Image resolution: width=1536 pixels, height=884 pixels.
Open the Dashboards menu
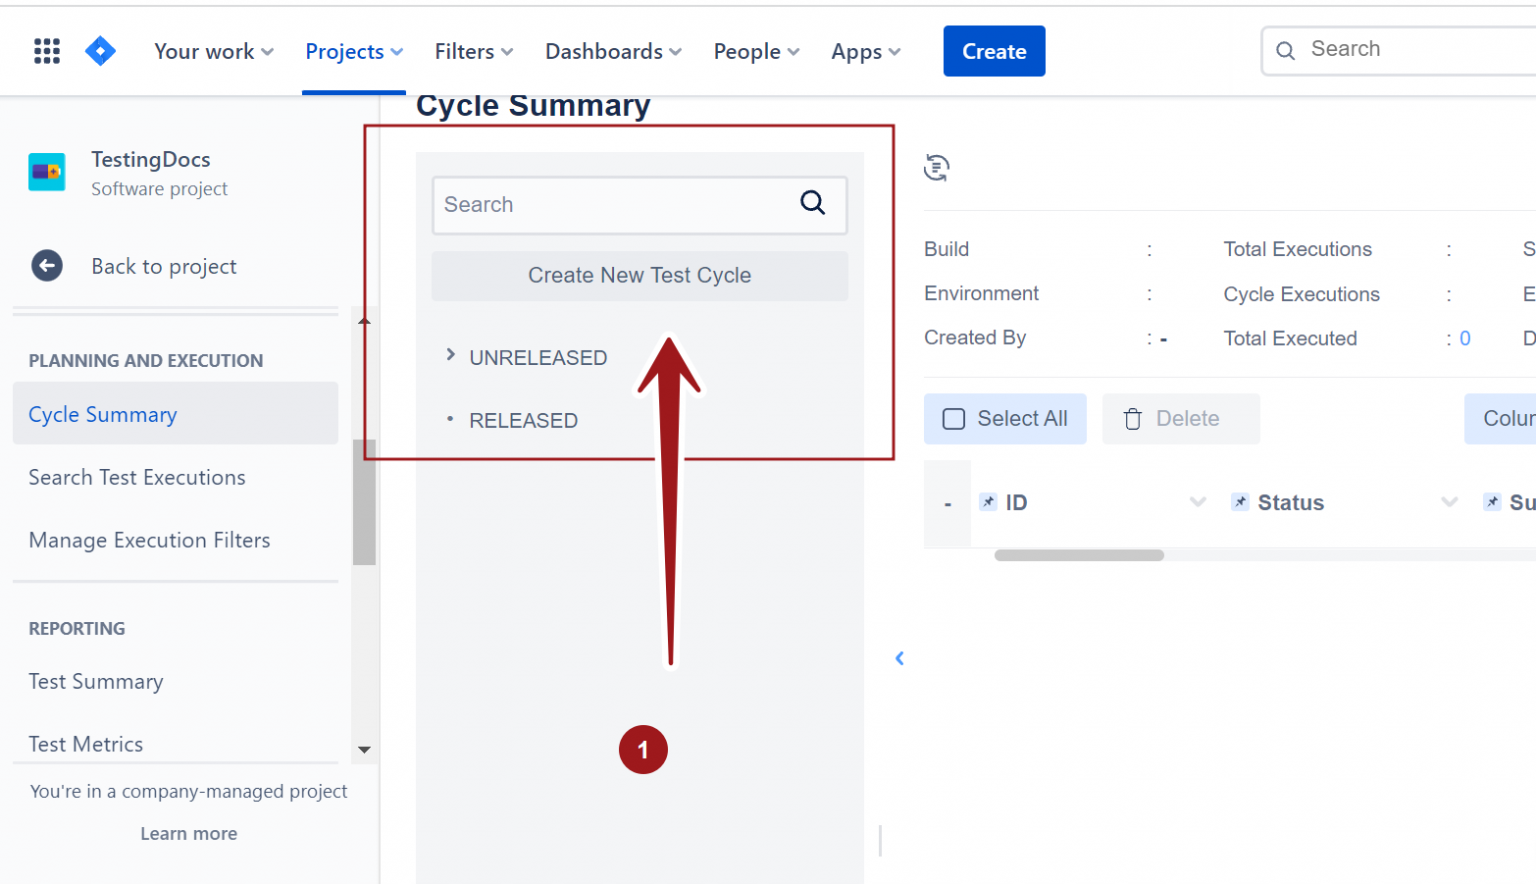tap(612, 51)
